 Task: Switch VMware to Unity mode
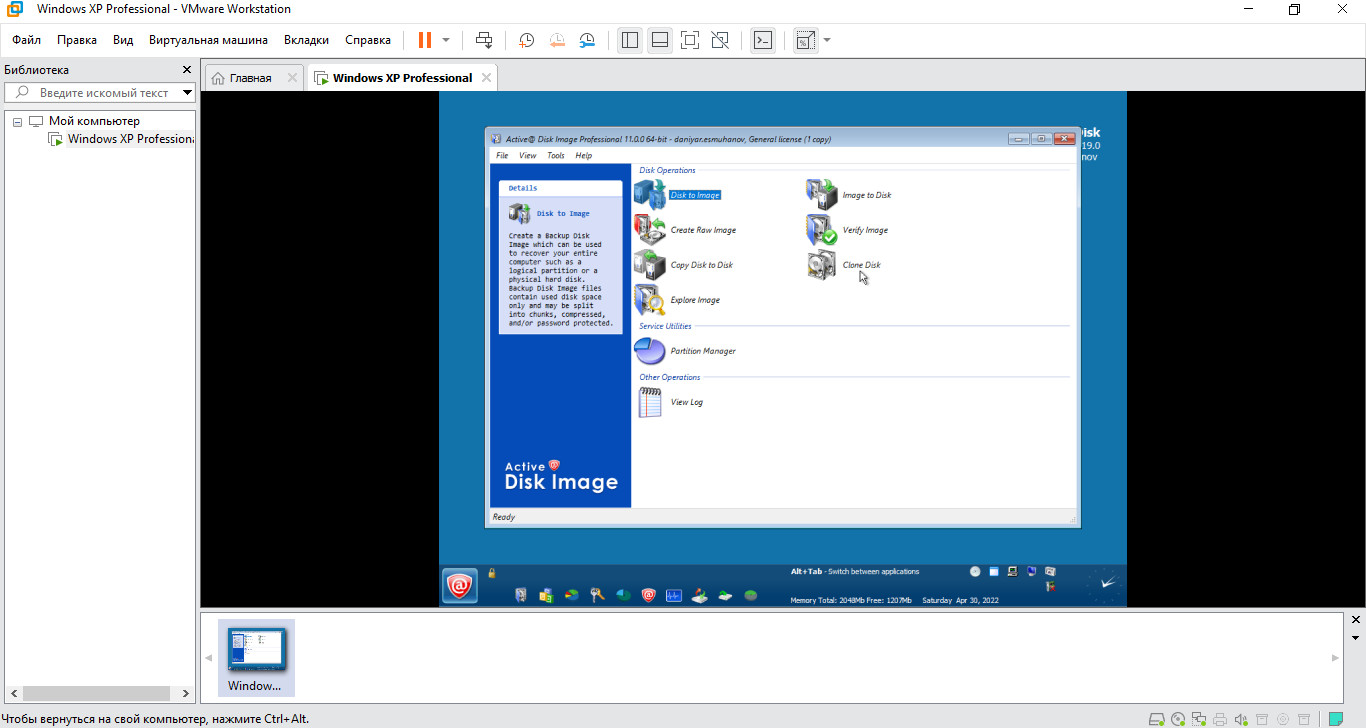point(720,40)
